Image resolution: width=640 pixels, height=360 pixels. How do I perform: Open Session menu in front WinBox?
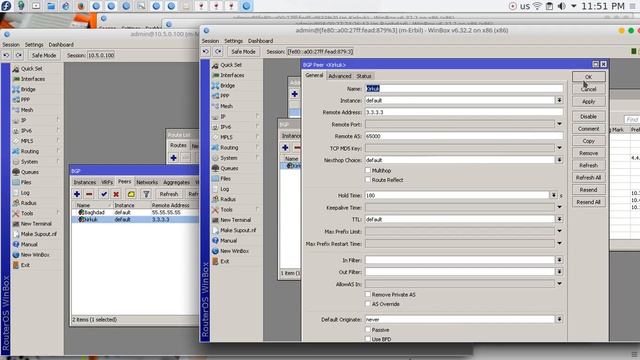(x=210, y=41)
